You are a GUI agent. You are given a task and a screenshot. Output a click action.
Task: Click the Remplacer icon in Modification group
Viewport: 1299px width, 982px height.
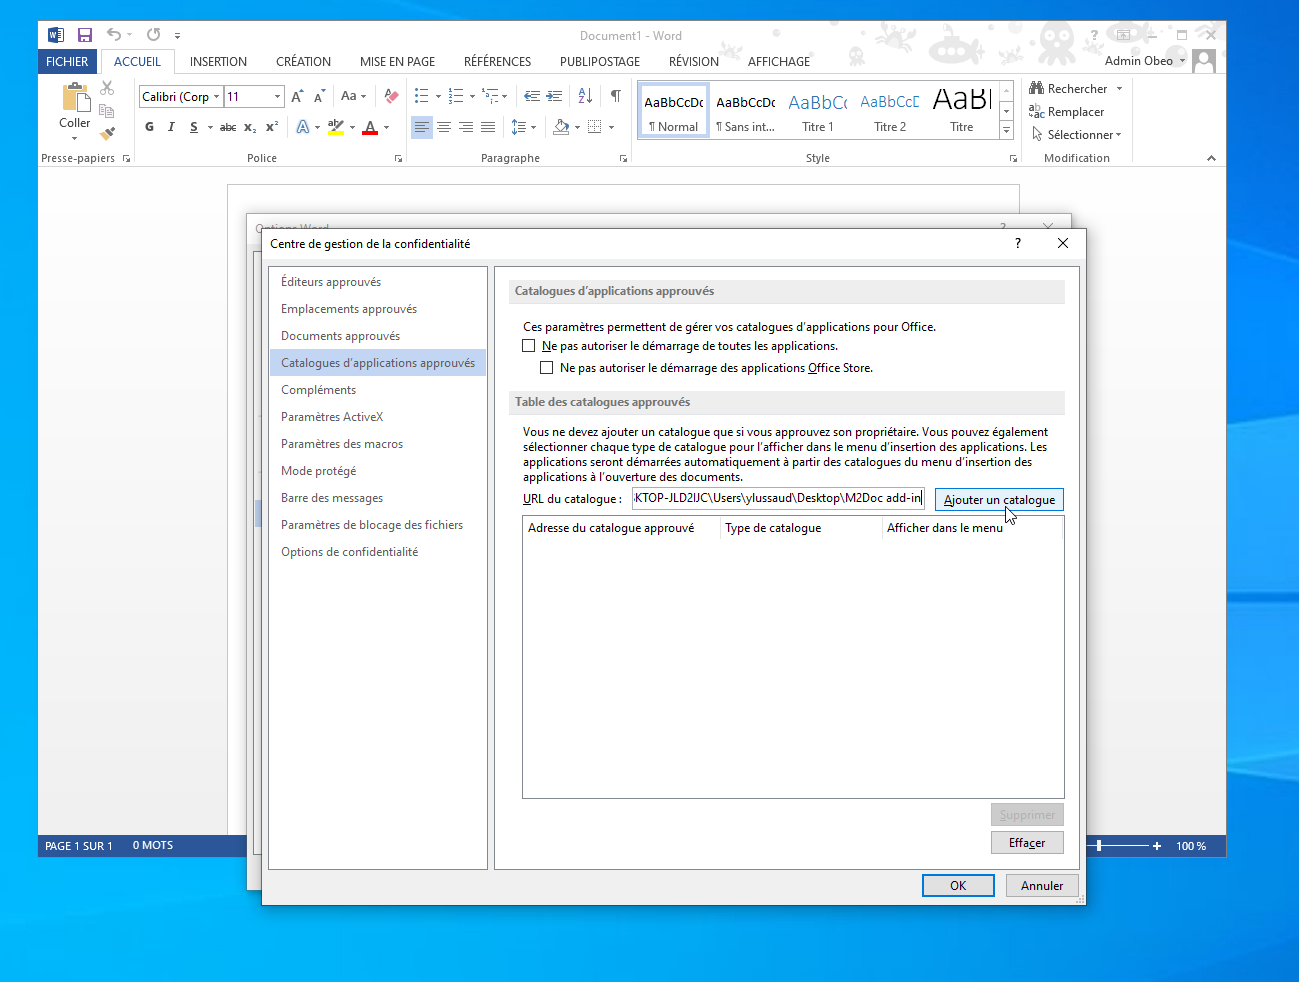pos(1037,112)
